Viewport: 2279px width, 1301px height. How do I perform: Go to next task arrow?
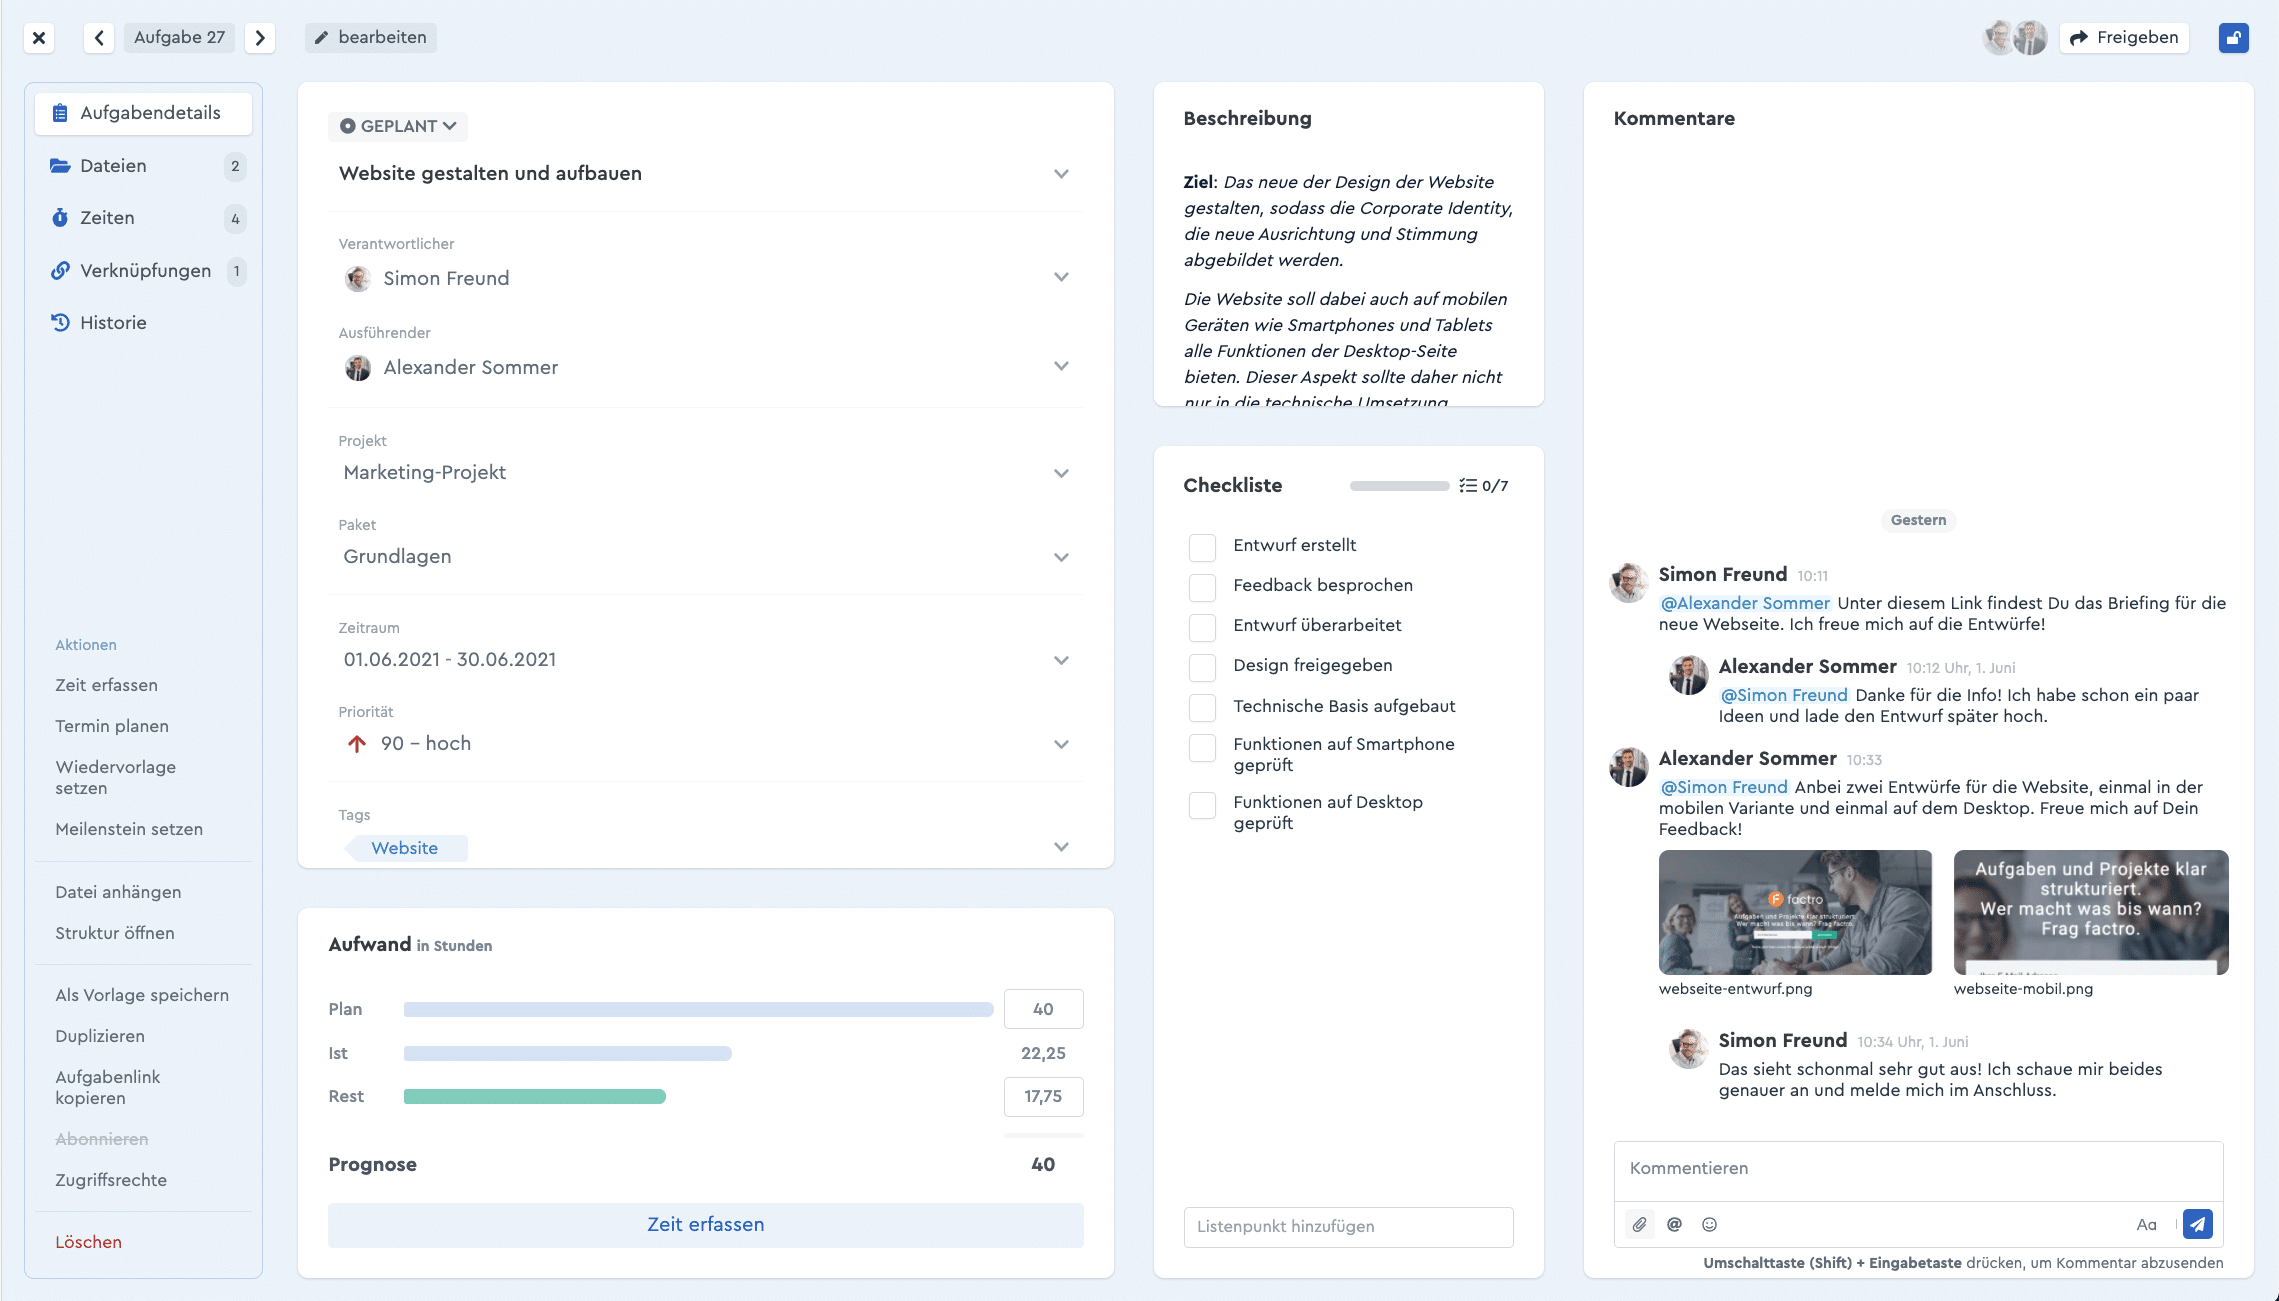(x=260, y=38)
